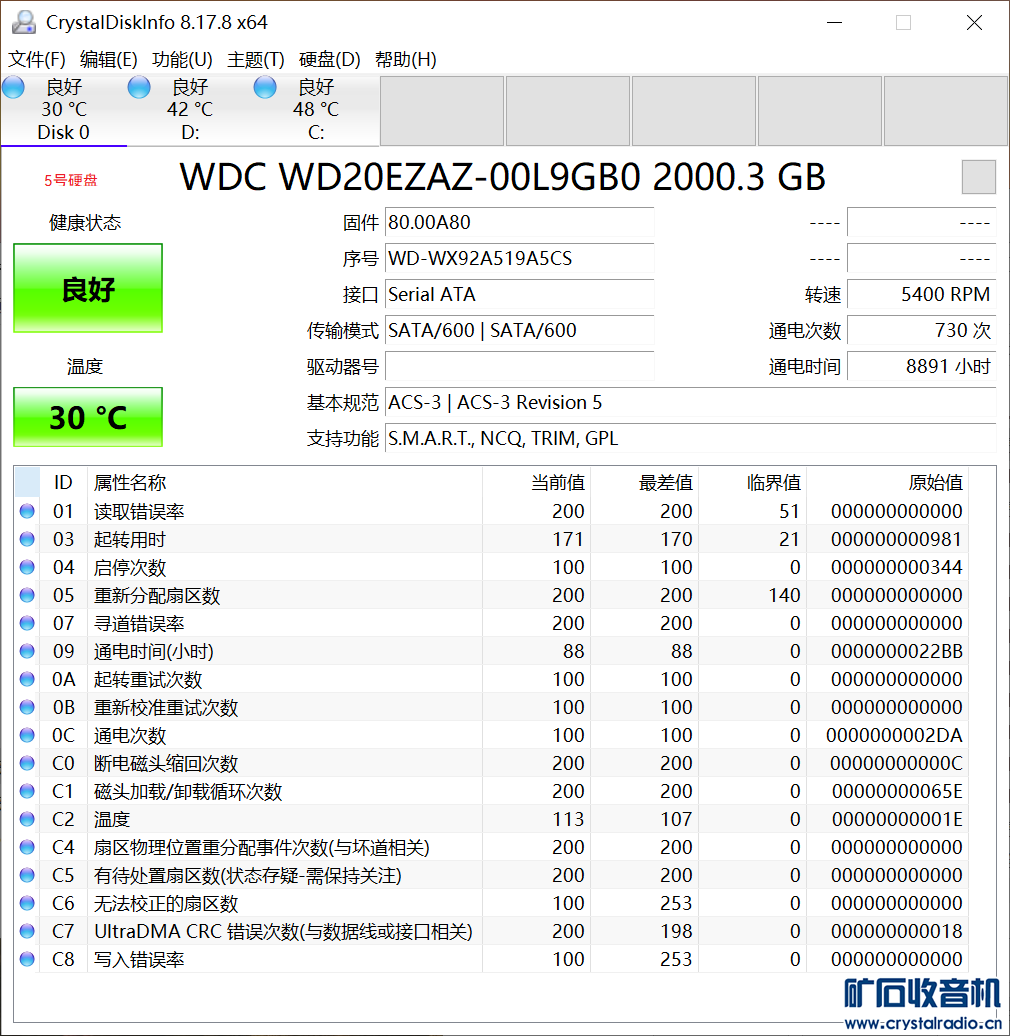This screenshot has width=1010, height=1036.
Task: Select the C: drive tab
Action: pyautogui.click(x=316, y=110)
